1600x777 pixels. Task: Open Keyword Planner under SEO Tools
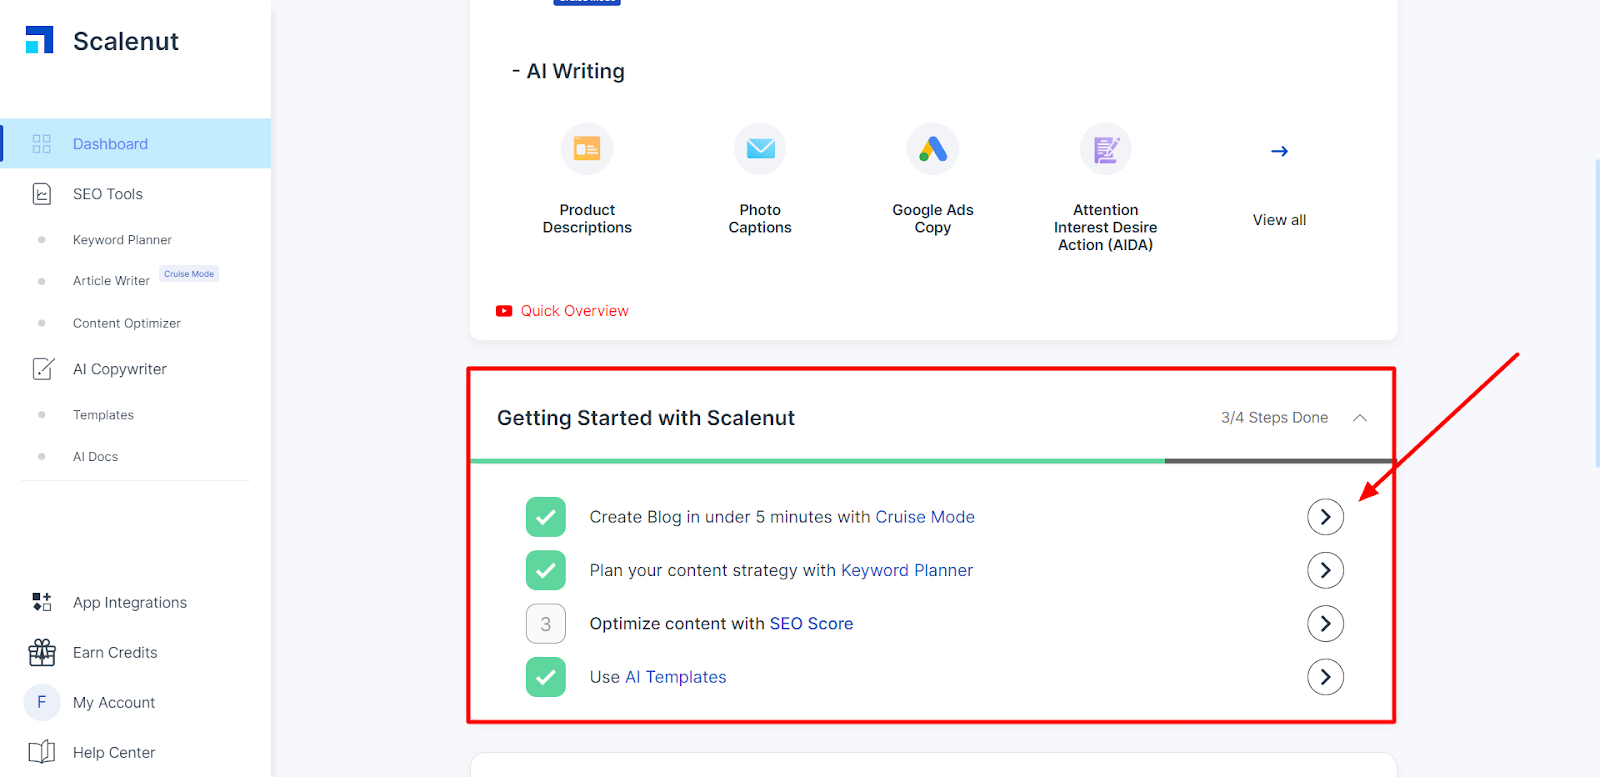122,240
